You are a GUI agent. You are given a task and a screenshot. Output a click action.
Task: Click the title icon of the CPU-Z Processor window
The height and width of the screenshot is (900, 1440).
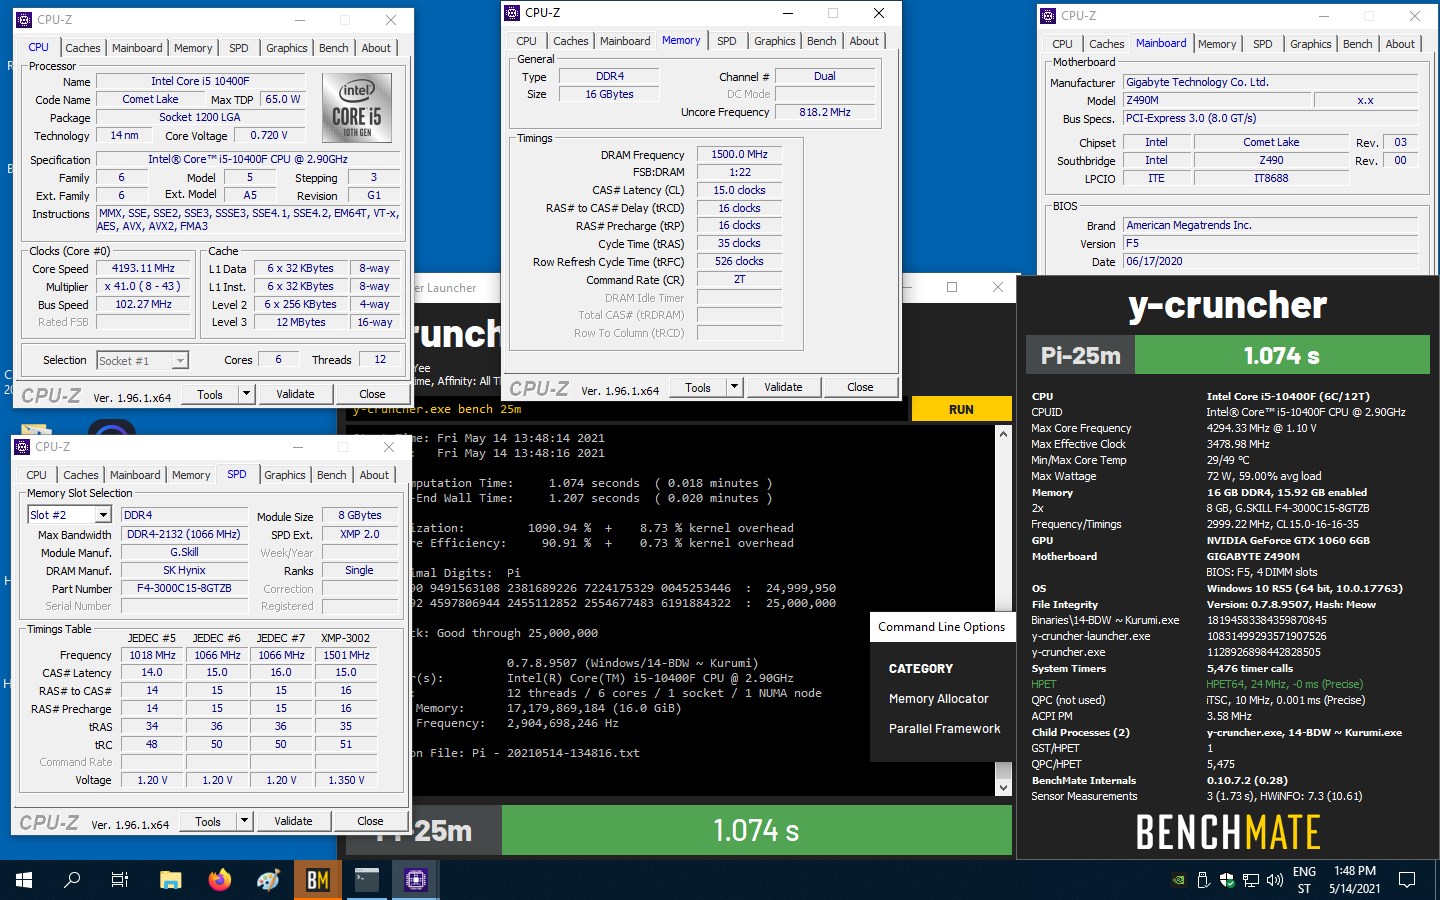pos(24,19)
